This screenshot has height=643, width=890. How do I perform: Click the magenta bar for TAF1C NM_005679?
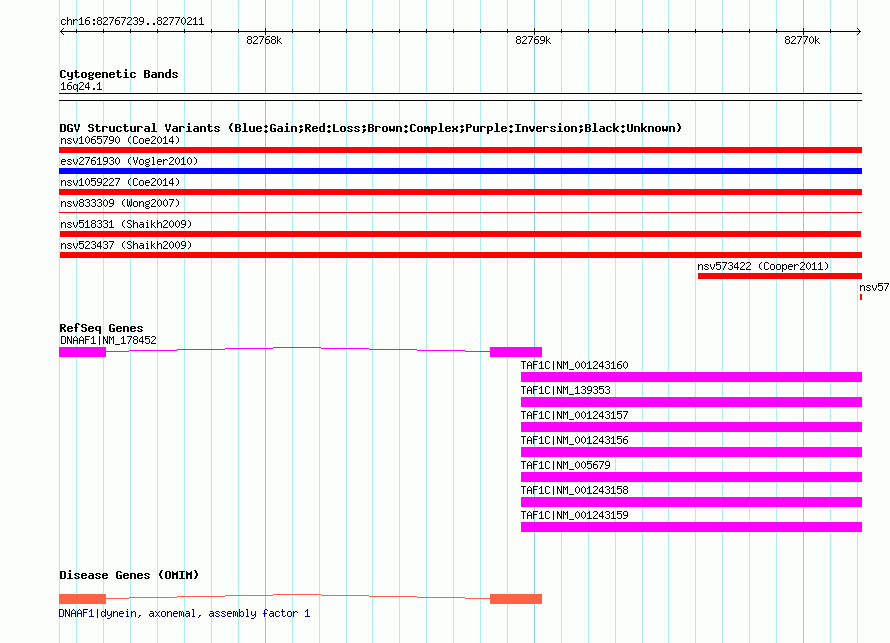[x=691, y=477]
